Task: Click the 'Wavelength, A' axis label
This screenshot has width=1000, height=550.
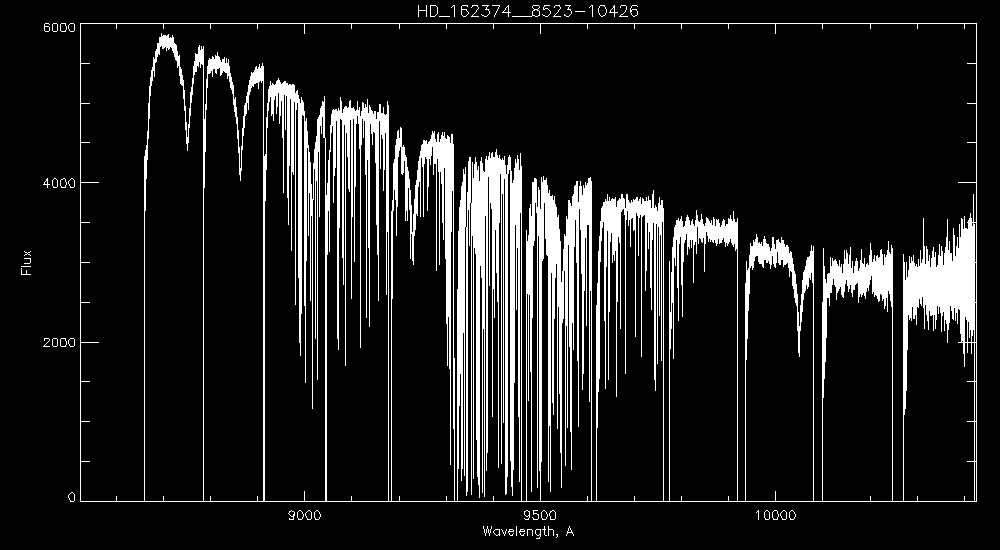Action: pos(528,531)
